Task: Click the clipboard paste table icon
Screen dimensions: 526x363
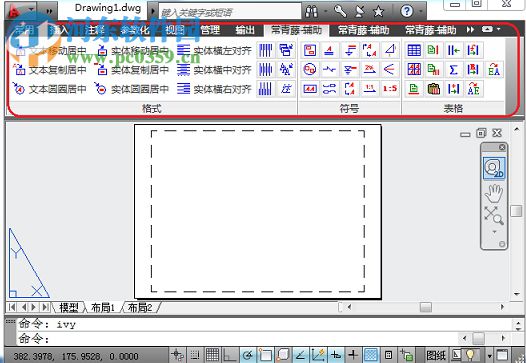Action: click(433, 89)
